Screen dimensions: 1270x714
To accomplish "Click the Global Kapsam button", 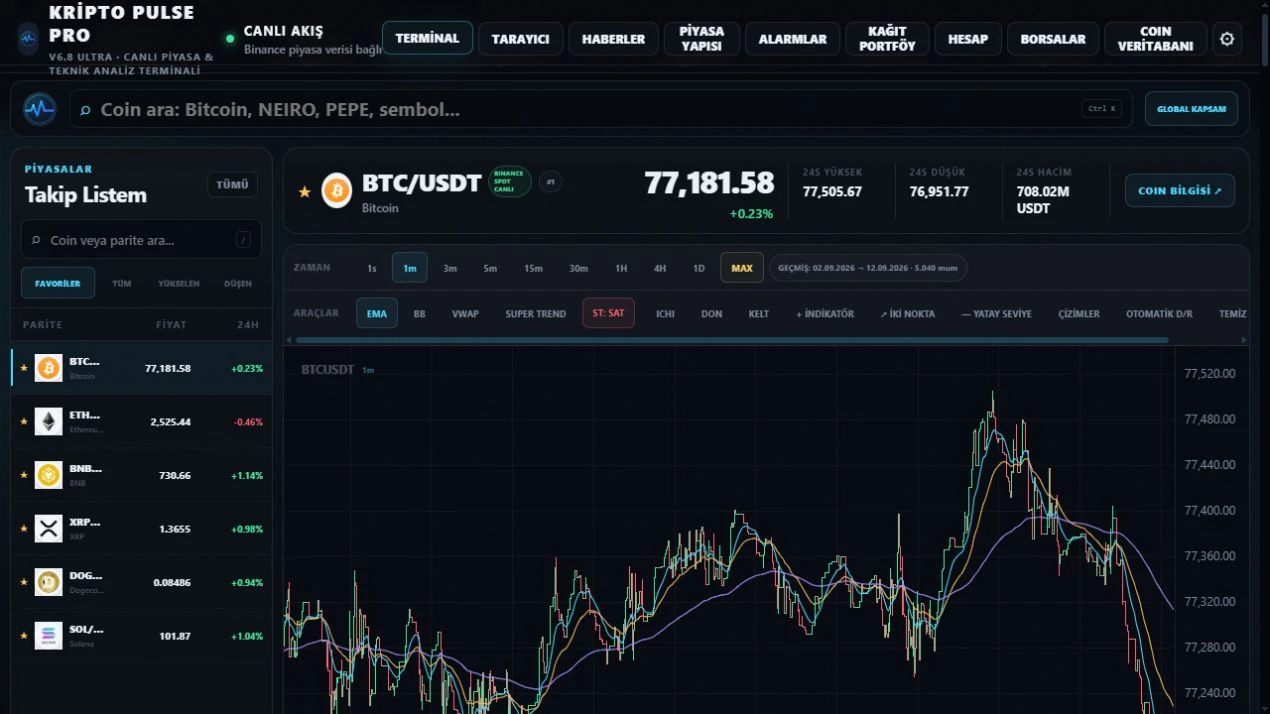I will (x=1191, y=109).
